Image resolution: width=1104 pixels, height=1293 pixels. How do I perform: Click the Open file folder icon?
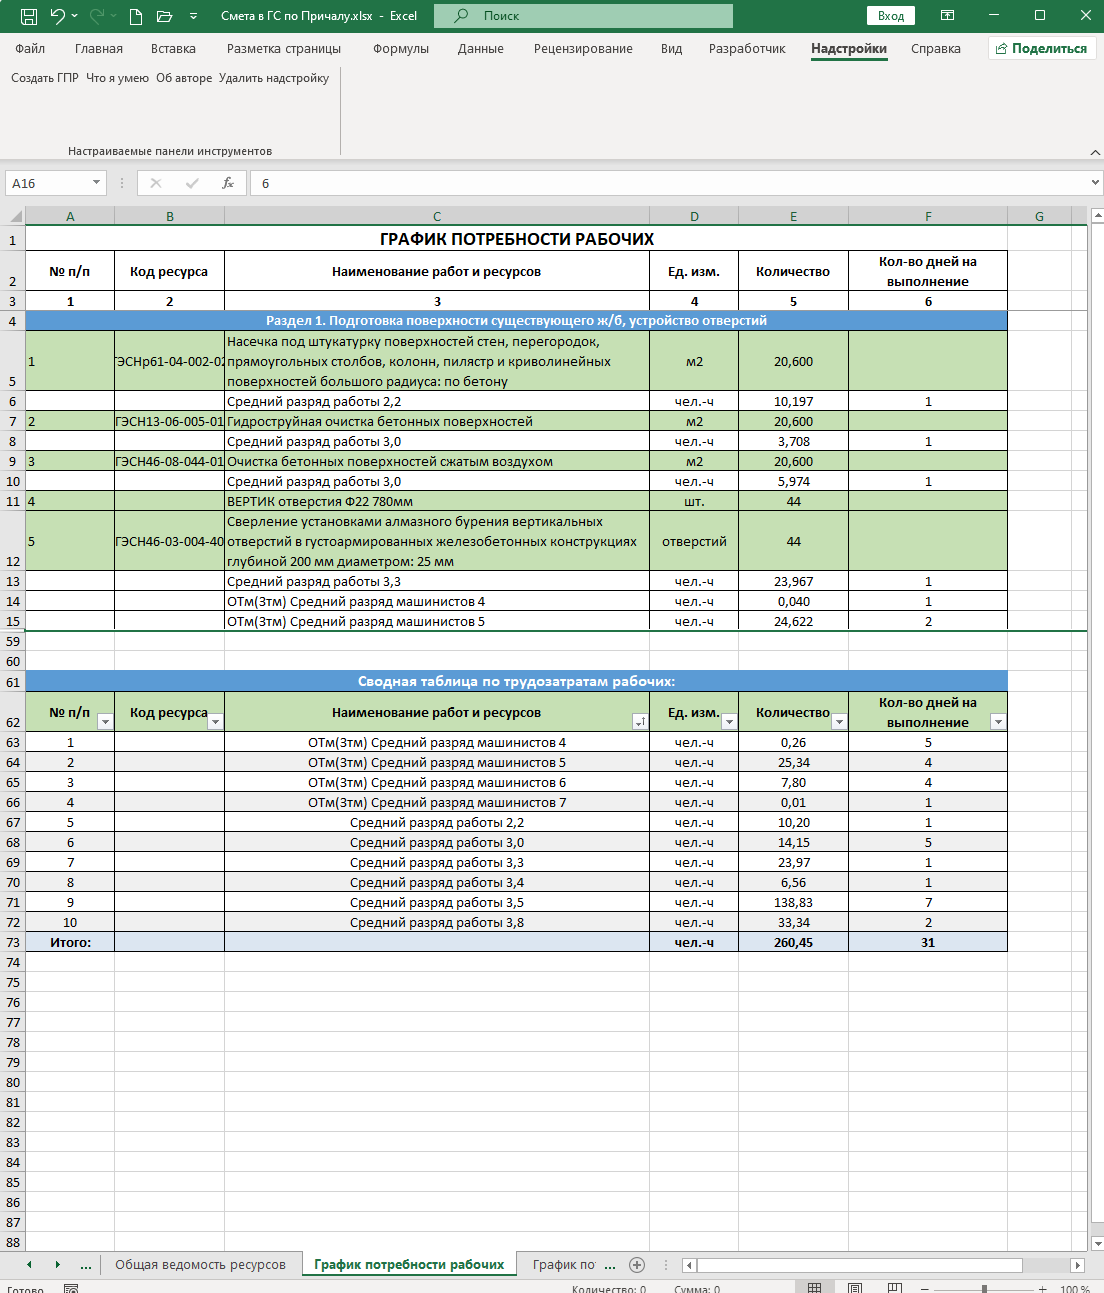[x=165, y=16]
